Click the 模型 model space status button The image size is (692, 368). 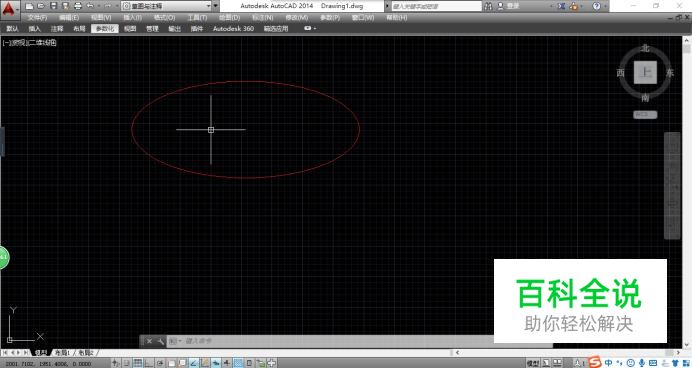click(x=533, y=363)
